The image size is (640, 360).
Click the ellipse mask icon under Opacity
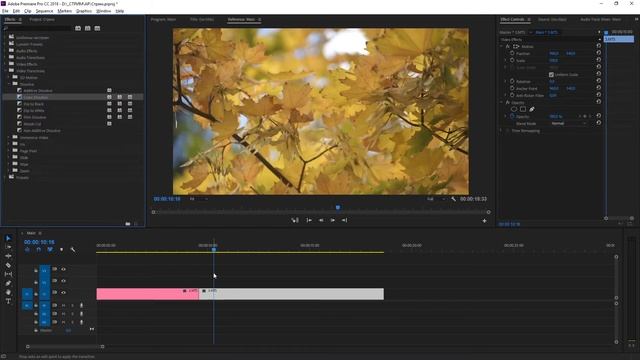pyautogui.click(x=514, y=109)
